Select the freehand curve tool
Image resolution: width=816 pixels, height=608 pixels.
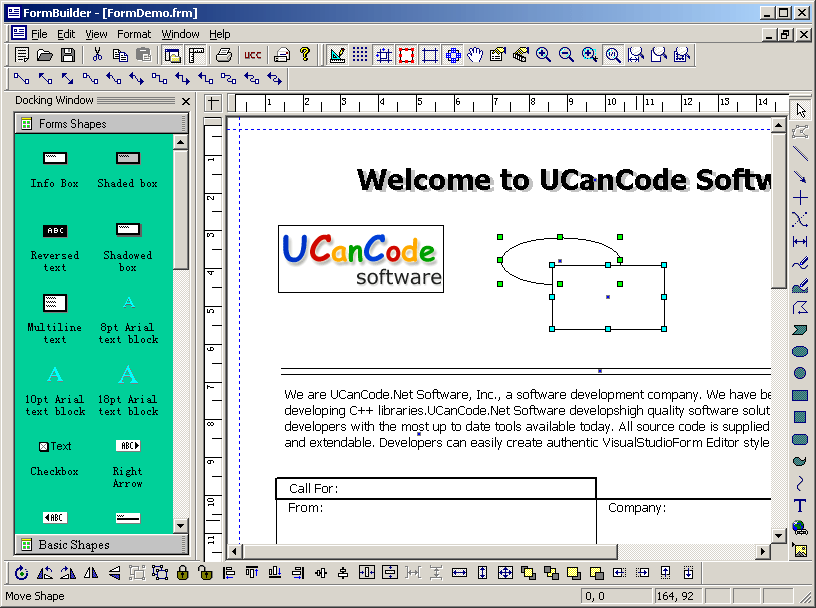(x=800, y=263)
